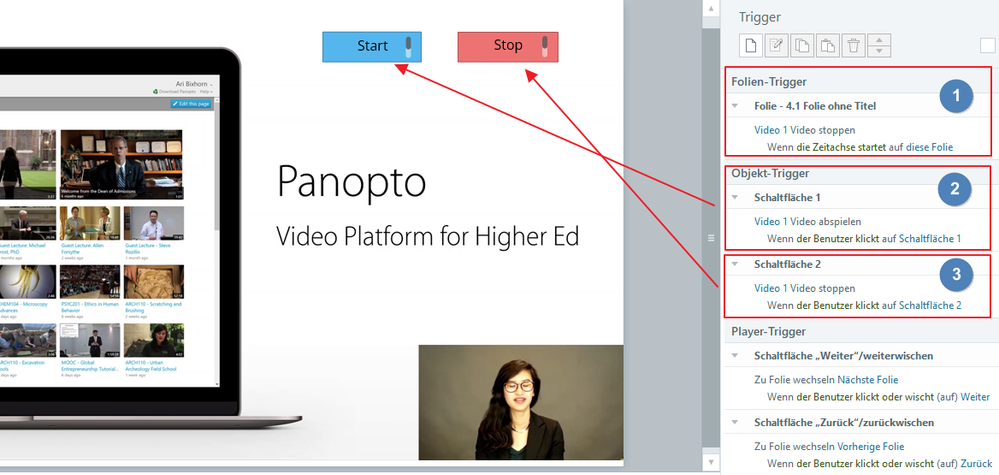Select the red Stop button on the slide
This screenshot has width=999, height=475.
[x=508, y=47]
